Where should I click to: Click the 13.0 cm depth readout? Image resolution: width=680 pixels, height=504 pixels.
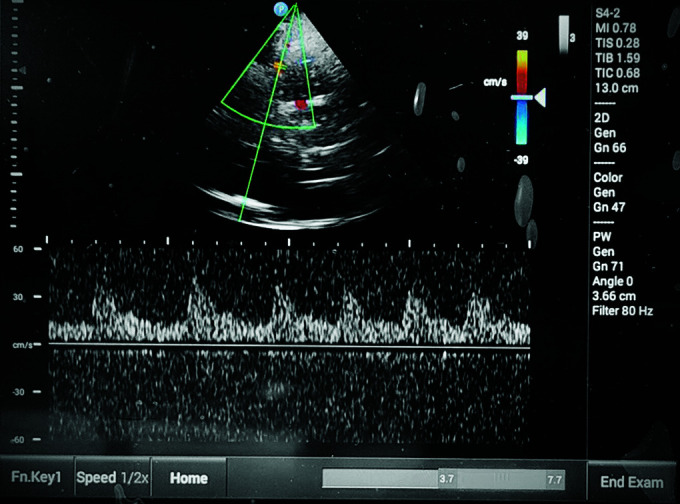coord(616,88)
